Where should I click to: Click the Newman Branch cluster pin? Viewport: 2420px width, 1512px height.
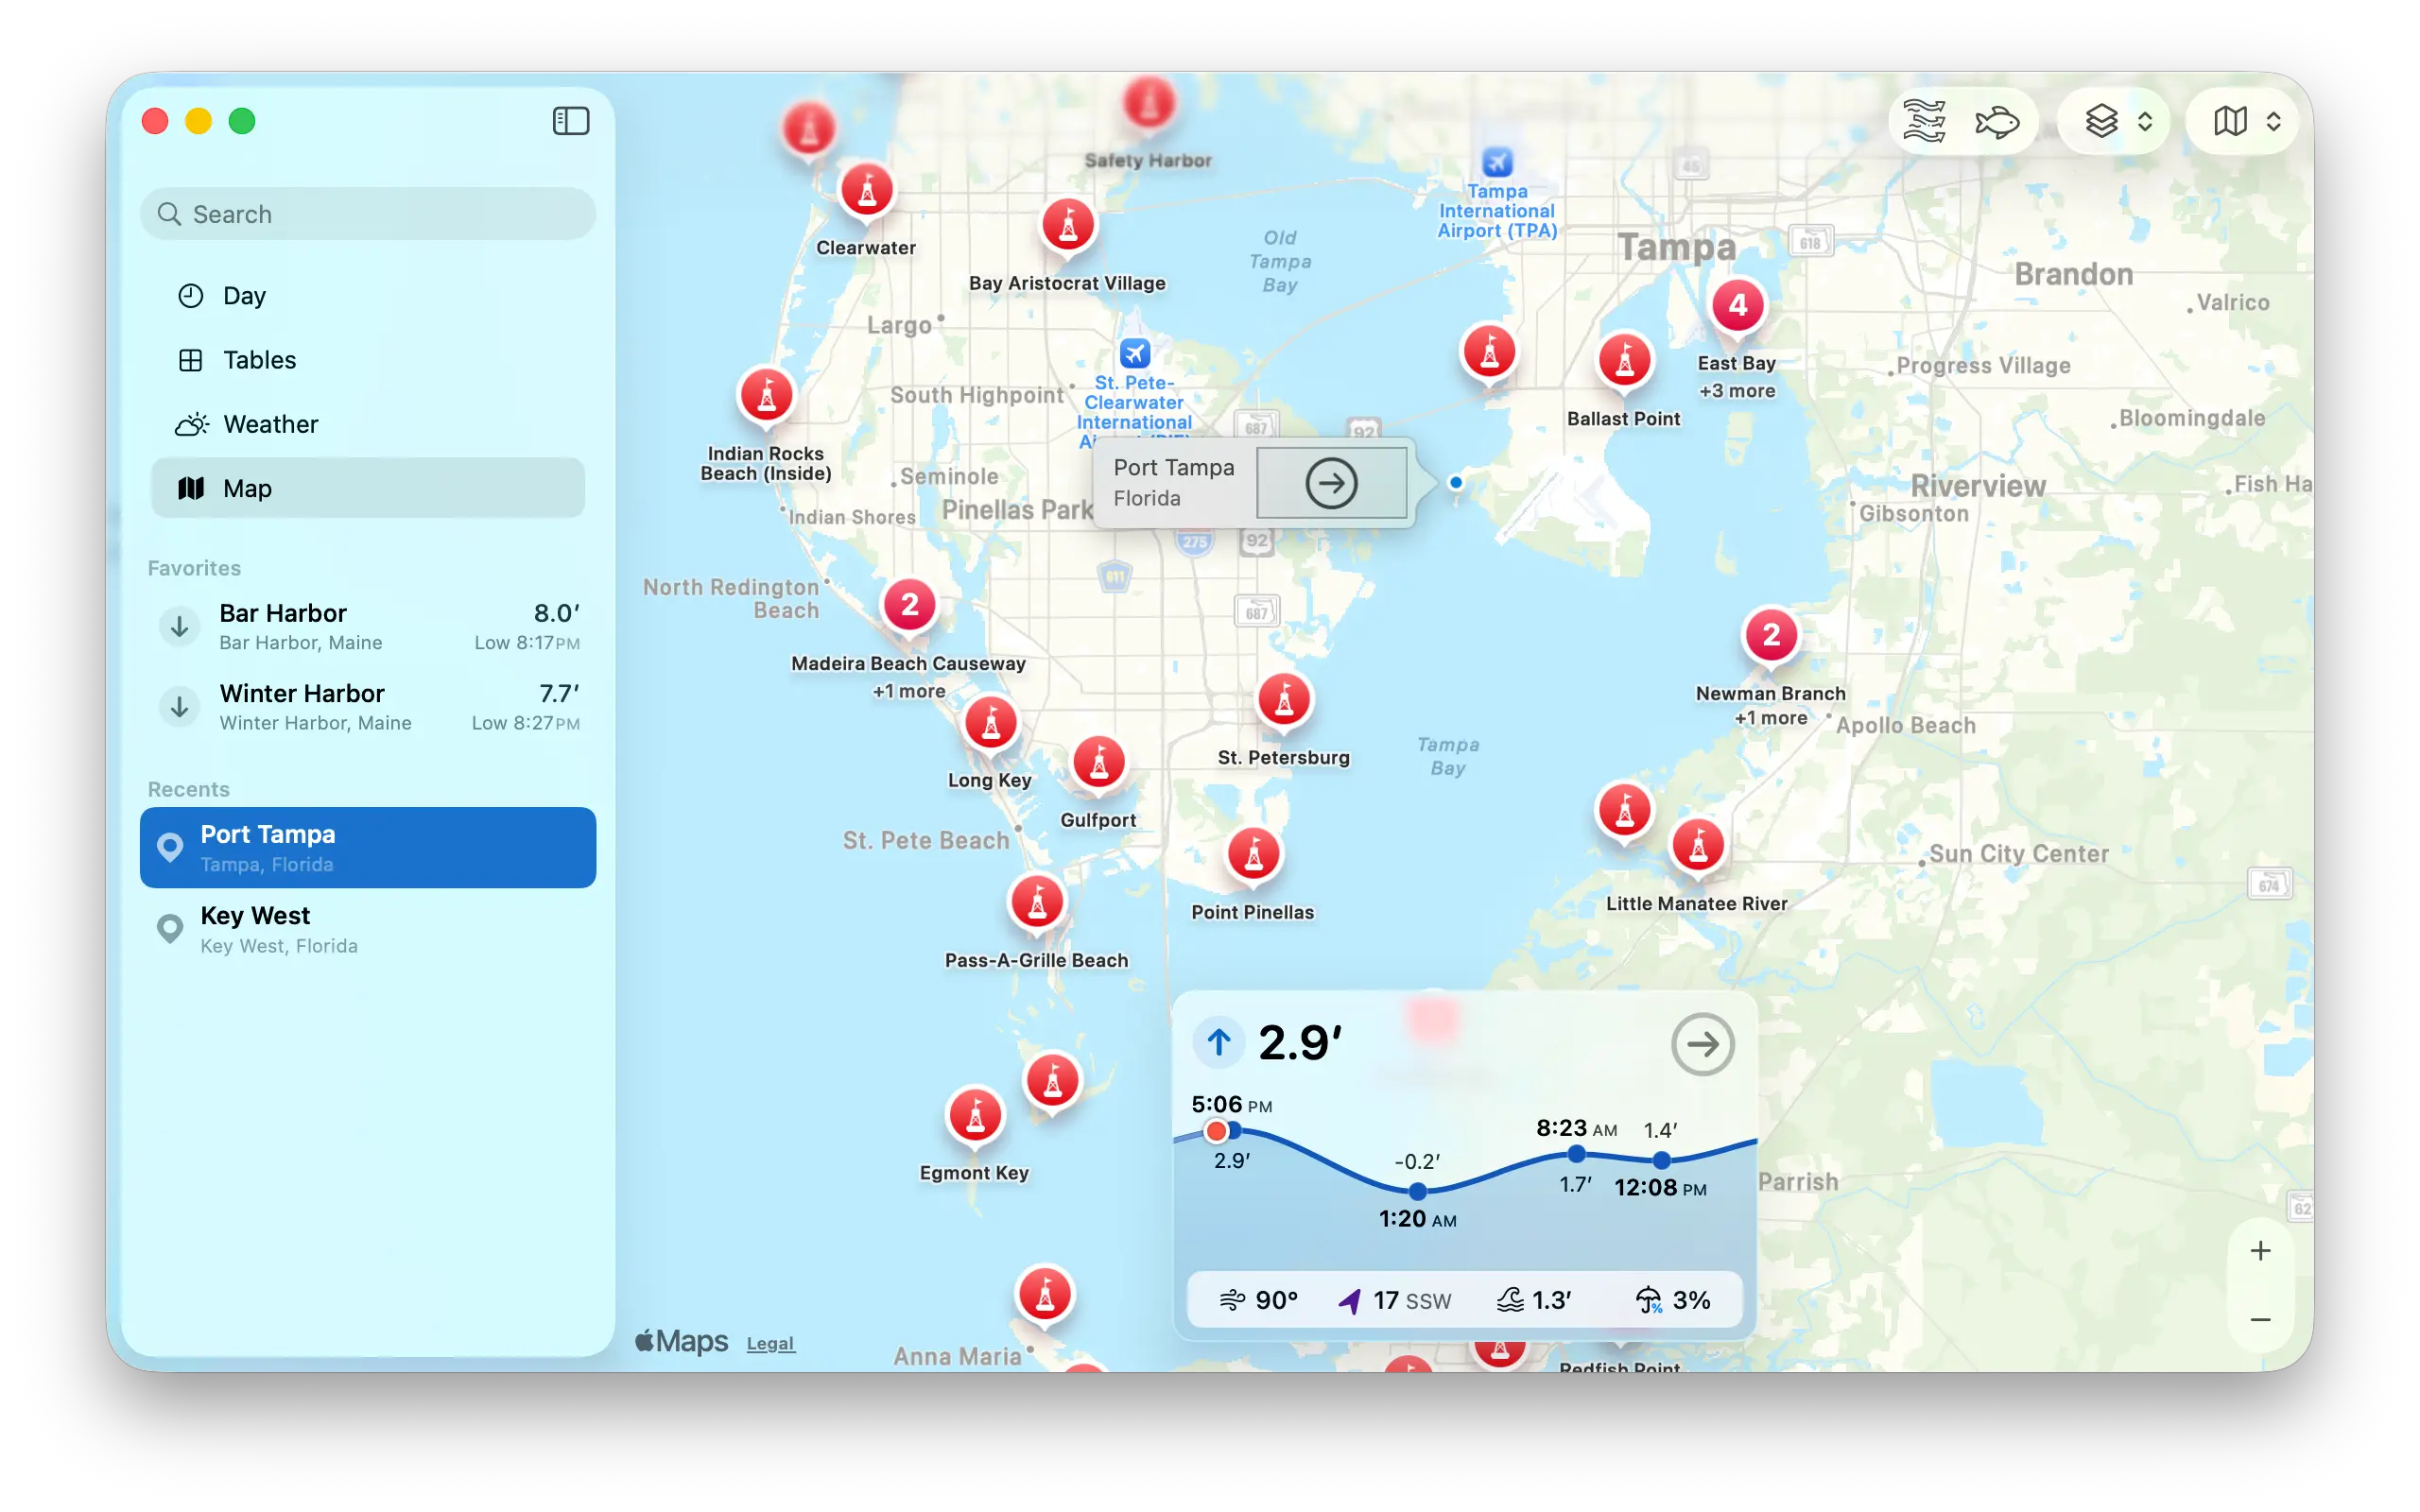[1771, 635]
